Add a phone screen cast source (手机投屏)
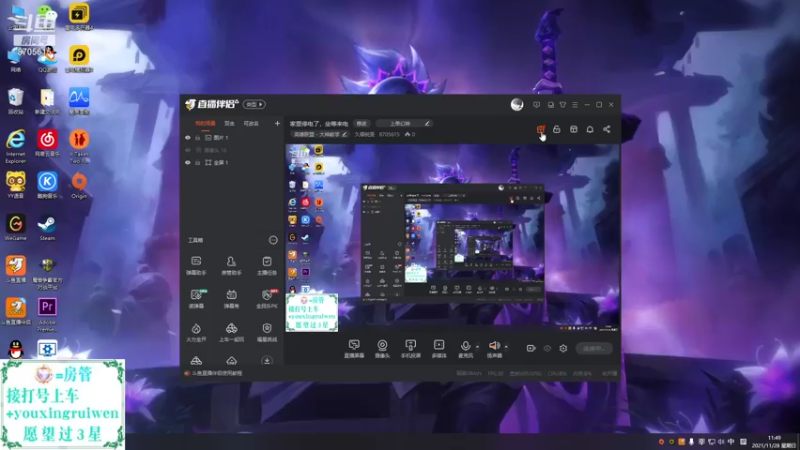The height and width of the screenshot is (450, 800). coord(410,349)
